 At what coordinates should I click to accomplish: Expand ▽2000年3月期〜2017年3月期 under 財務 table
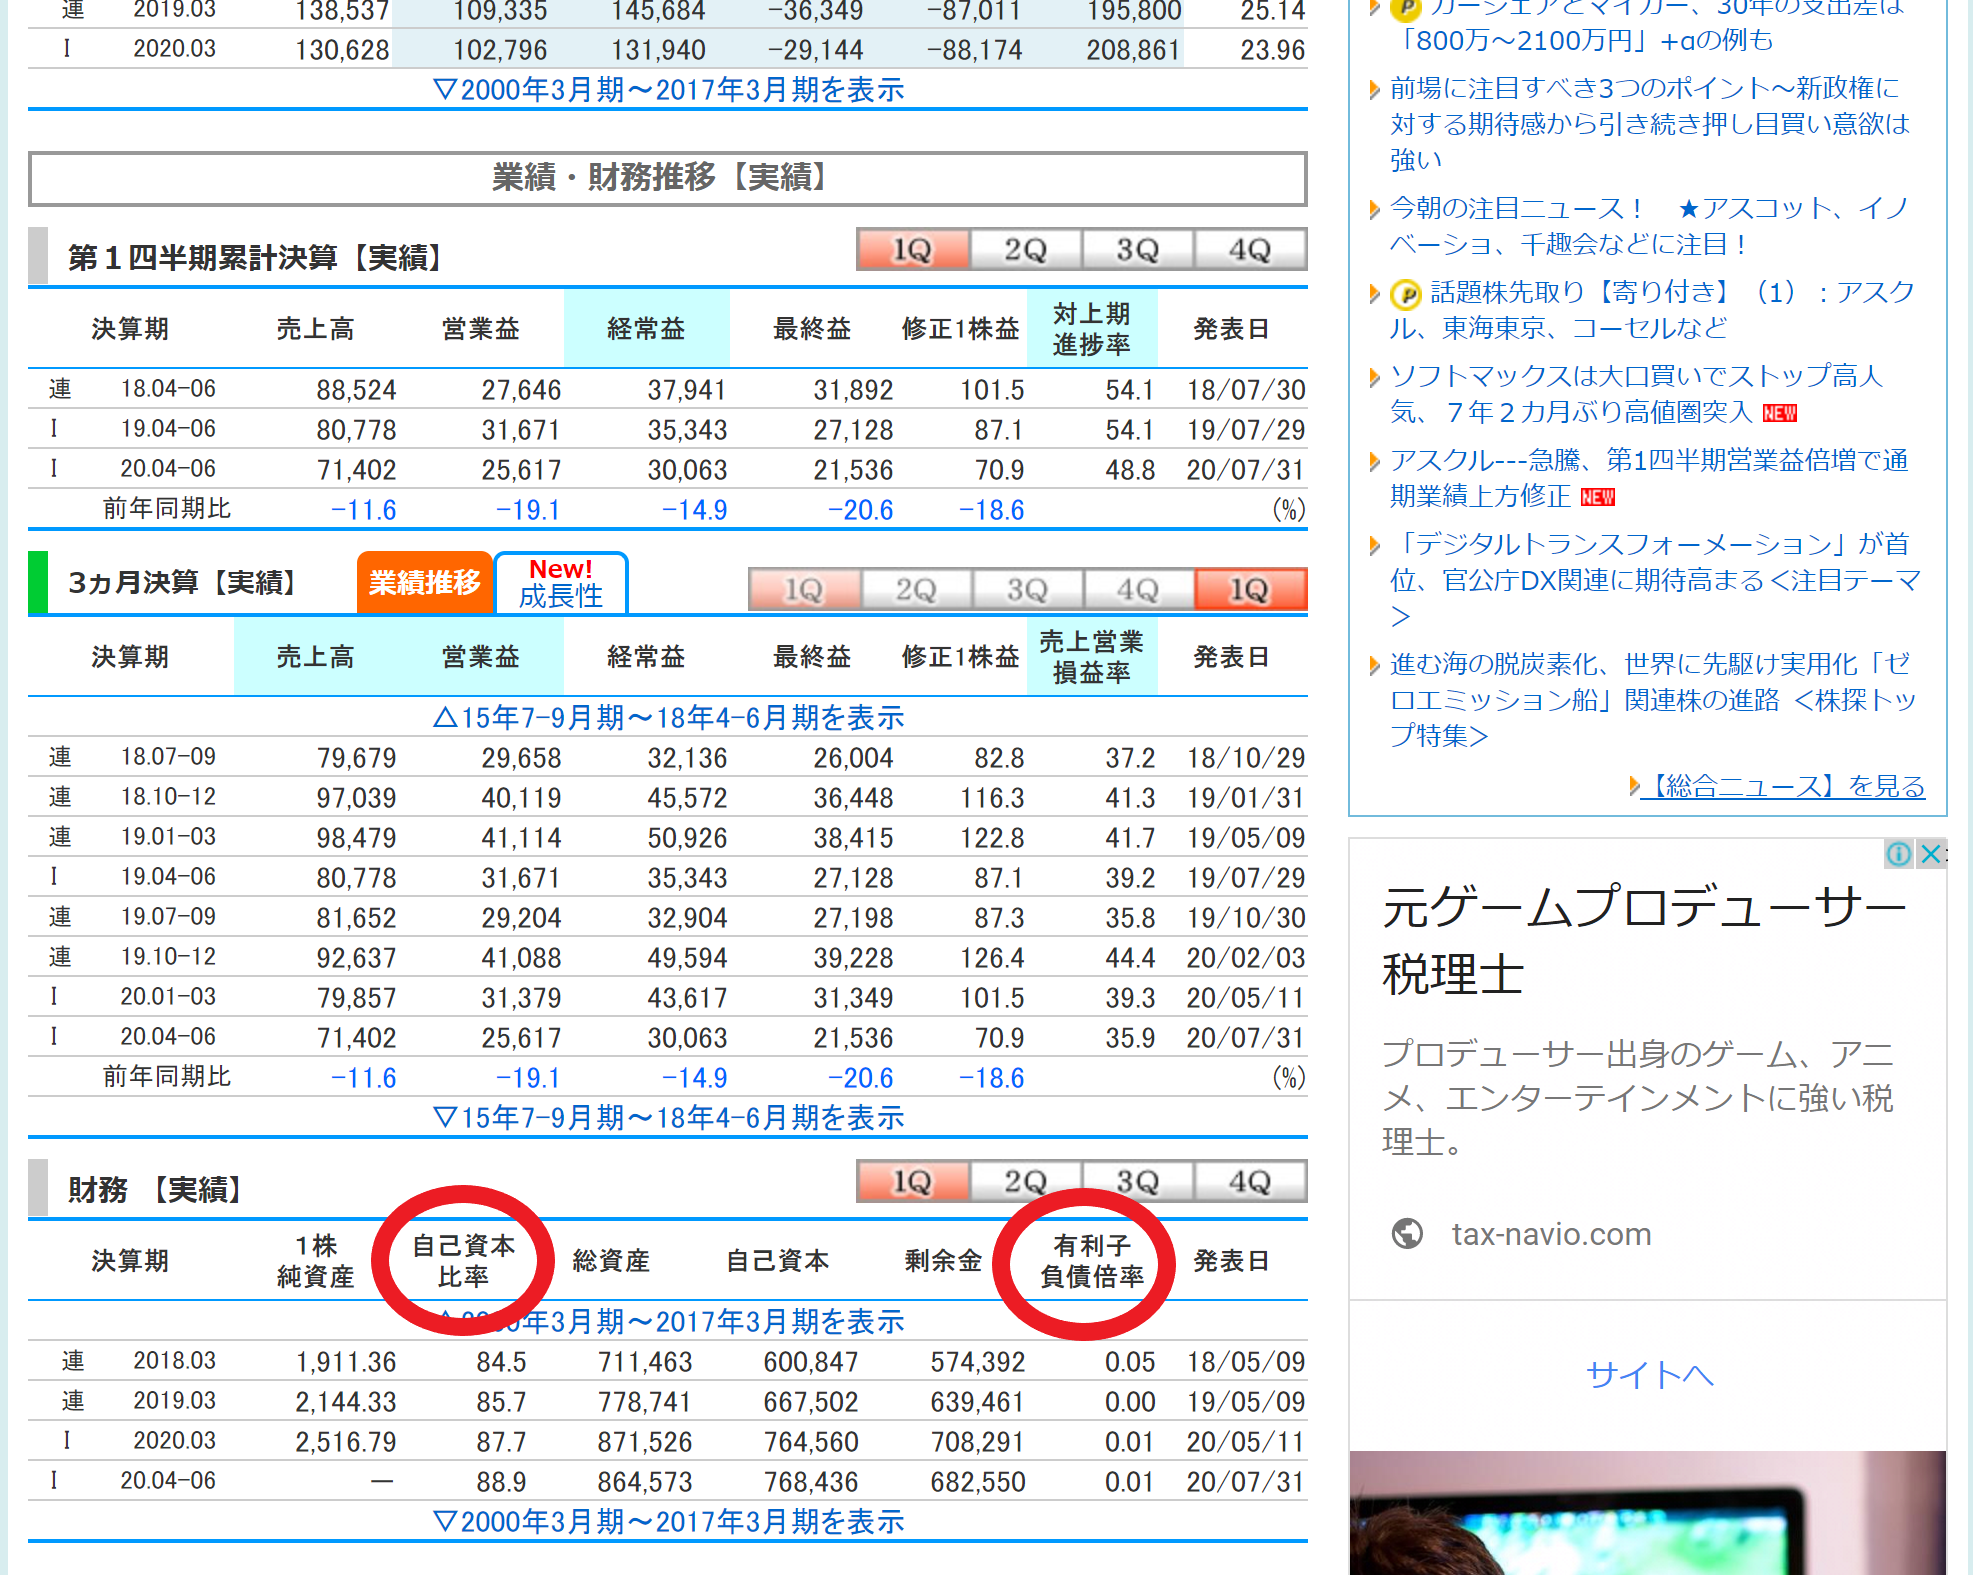(x=668, y=1522)
